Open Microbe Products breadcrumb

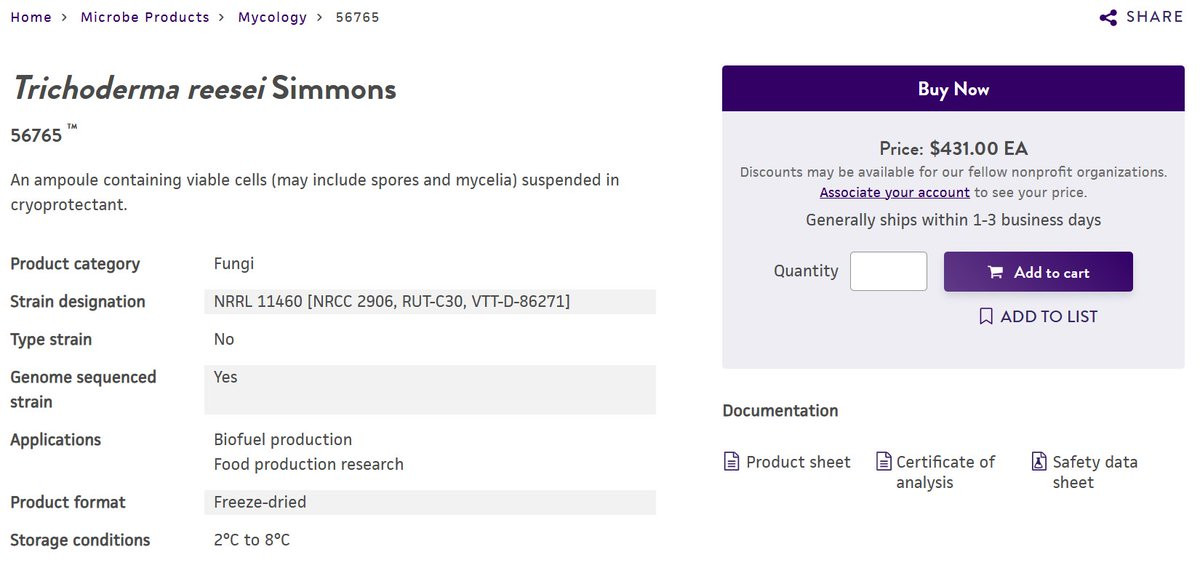pos(145,17)
